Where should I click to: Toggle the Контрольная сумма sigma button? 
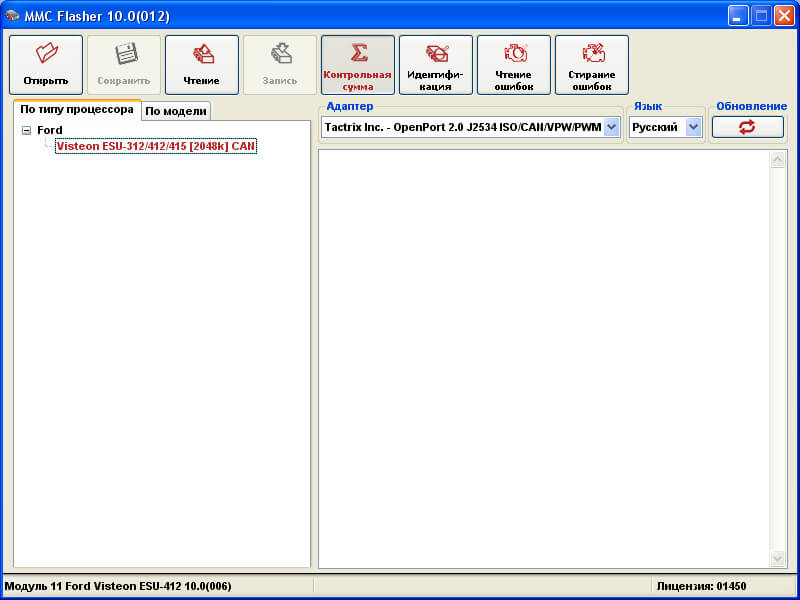pos(358,65)
